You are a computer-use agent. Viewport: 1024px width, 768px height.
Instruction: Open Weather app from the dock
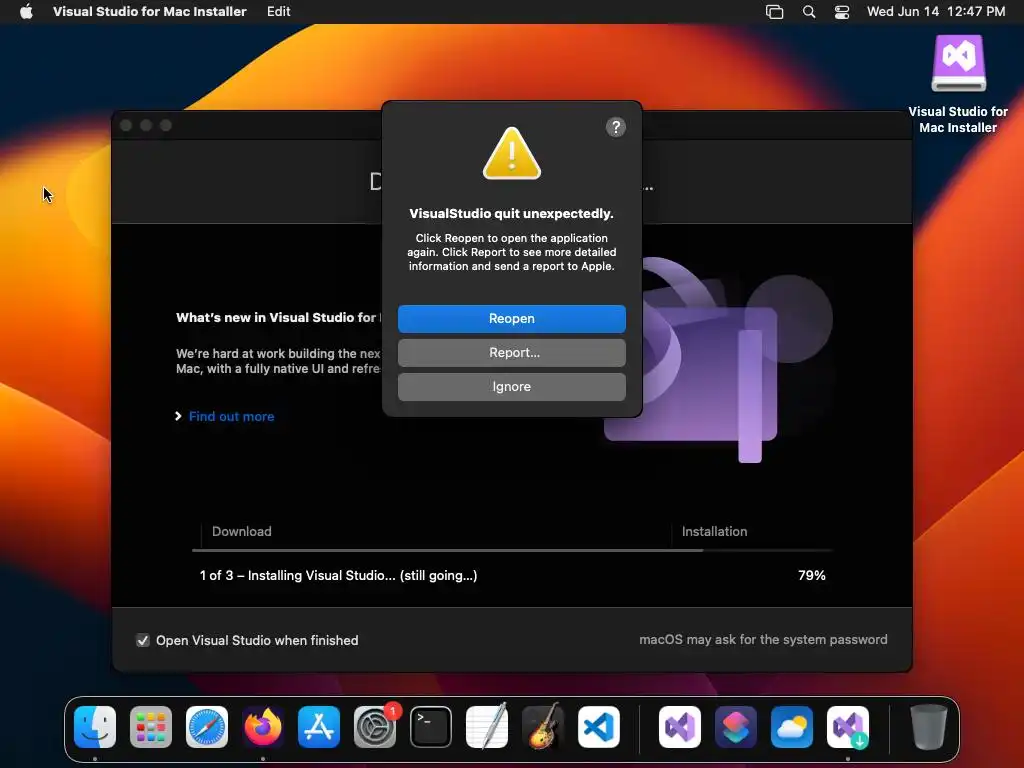(792, 726)
